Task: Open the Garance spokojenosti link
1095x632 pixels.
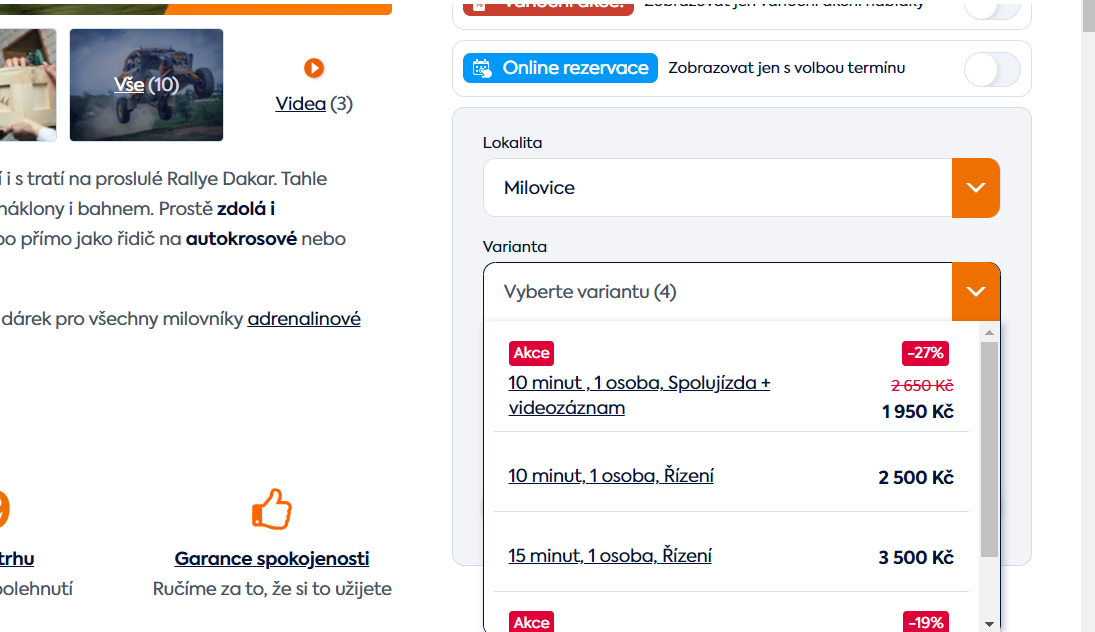Action: (x=272, y=559)
